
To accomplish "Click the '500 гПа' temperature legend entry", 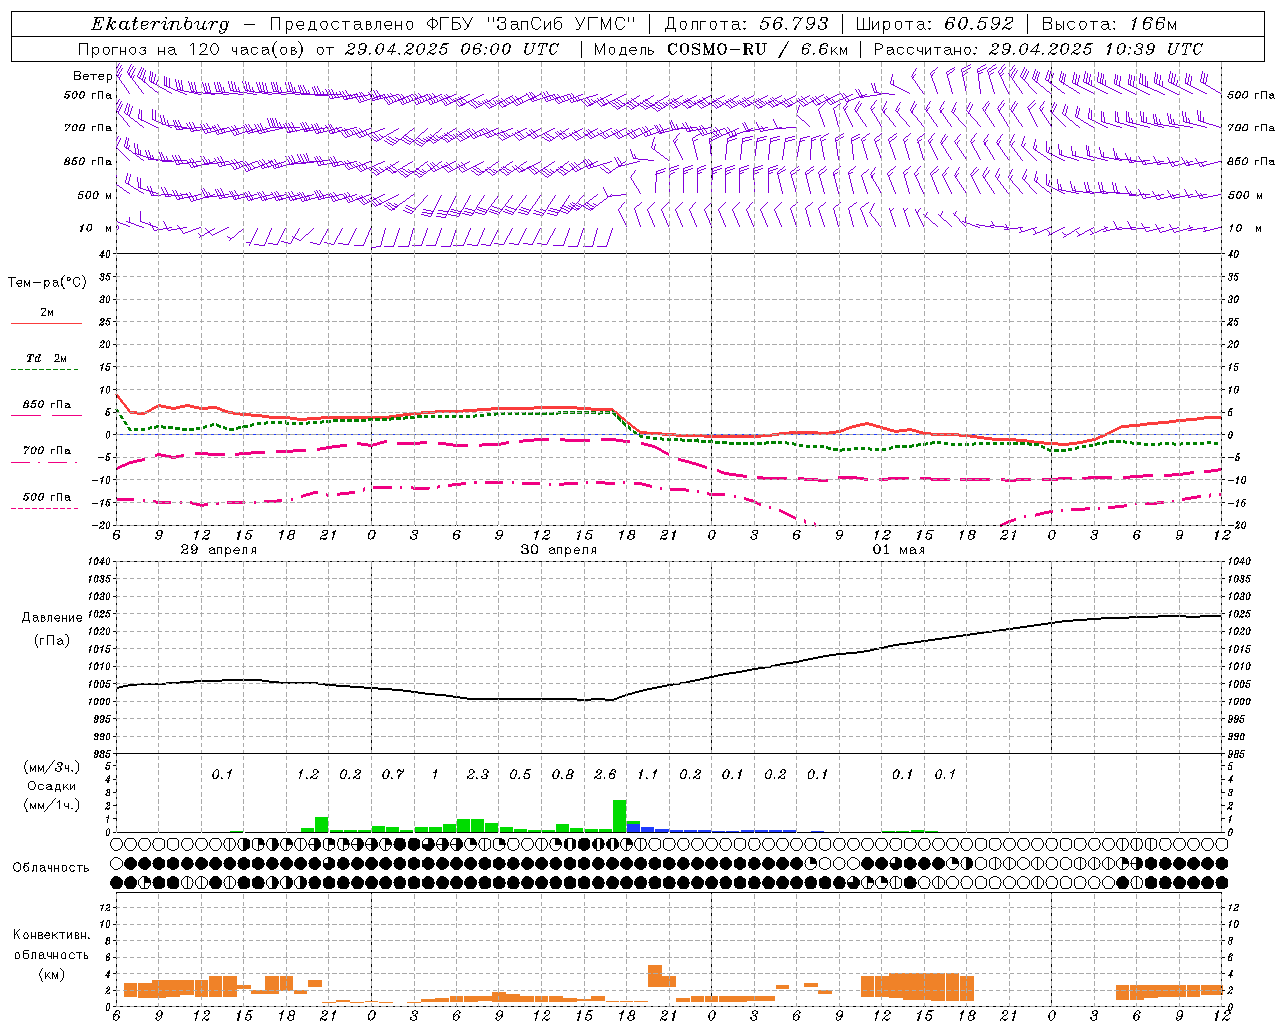I will tap(46, 497).
